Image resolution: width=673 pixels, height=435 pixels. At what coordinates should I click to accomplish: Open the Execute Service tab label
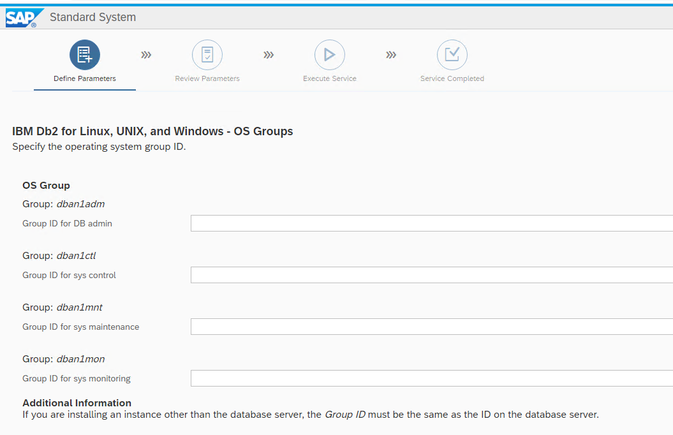coord(330,79)
